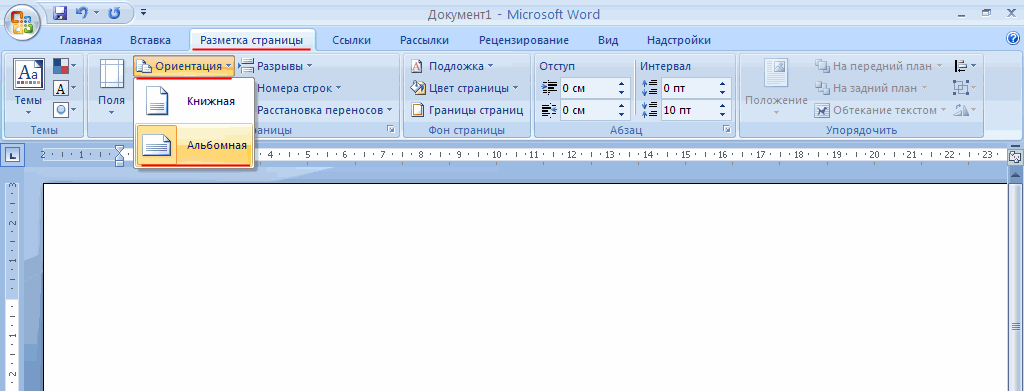Open the Номера строк dropdown
This screenshot has height=391, width=1024.
[298, 88]
